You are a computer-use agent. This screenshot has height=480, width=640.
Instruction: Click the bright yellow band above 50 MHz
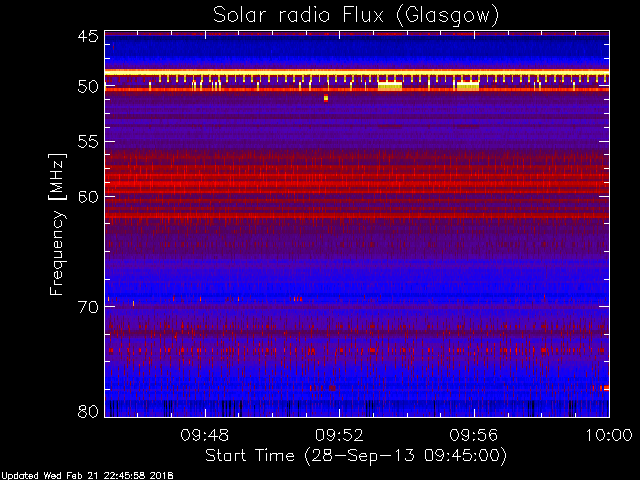click(357, 72)
